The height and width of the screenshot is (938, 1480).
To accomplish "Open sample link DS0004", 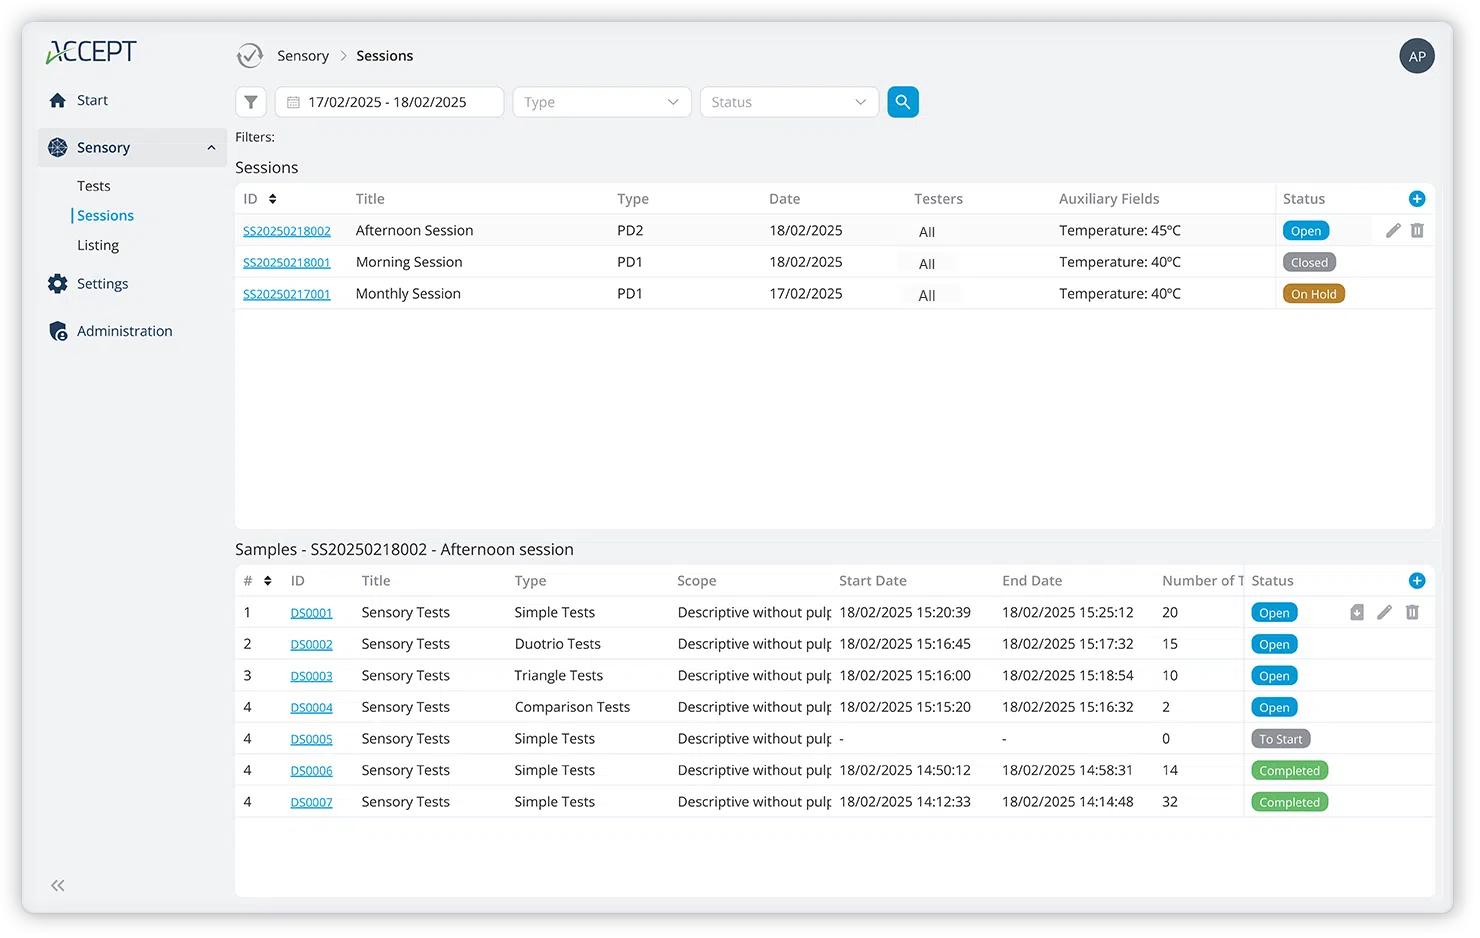I will tap(311, 708).
